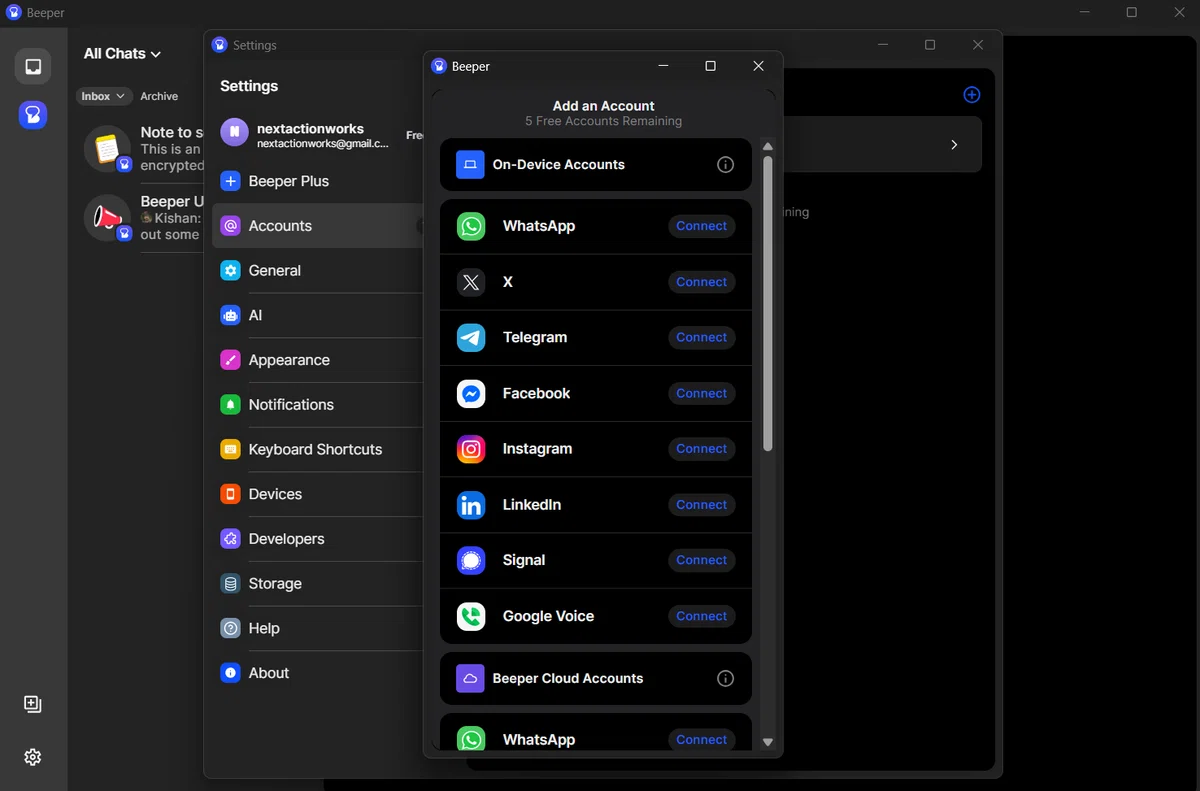This screenshot has height=791, width=1200.
Task: Click Connect for X
Action: pos(701,282)
